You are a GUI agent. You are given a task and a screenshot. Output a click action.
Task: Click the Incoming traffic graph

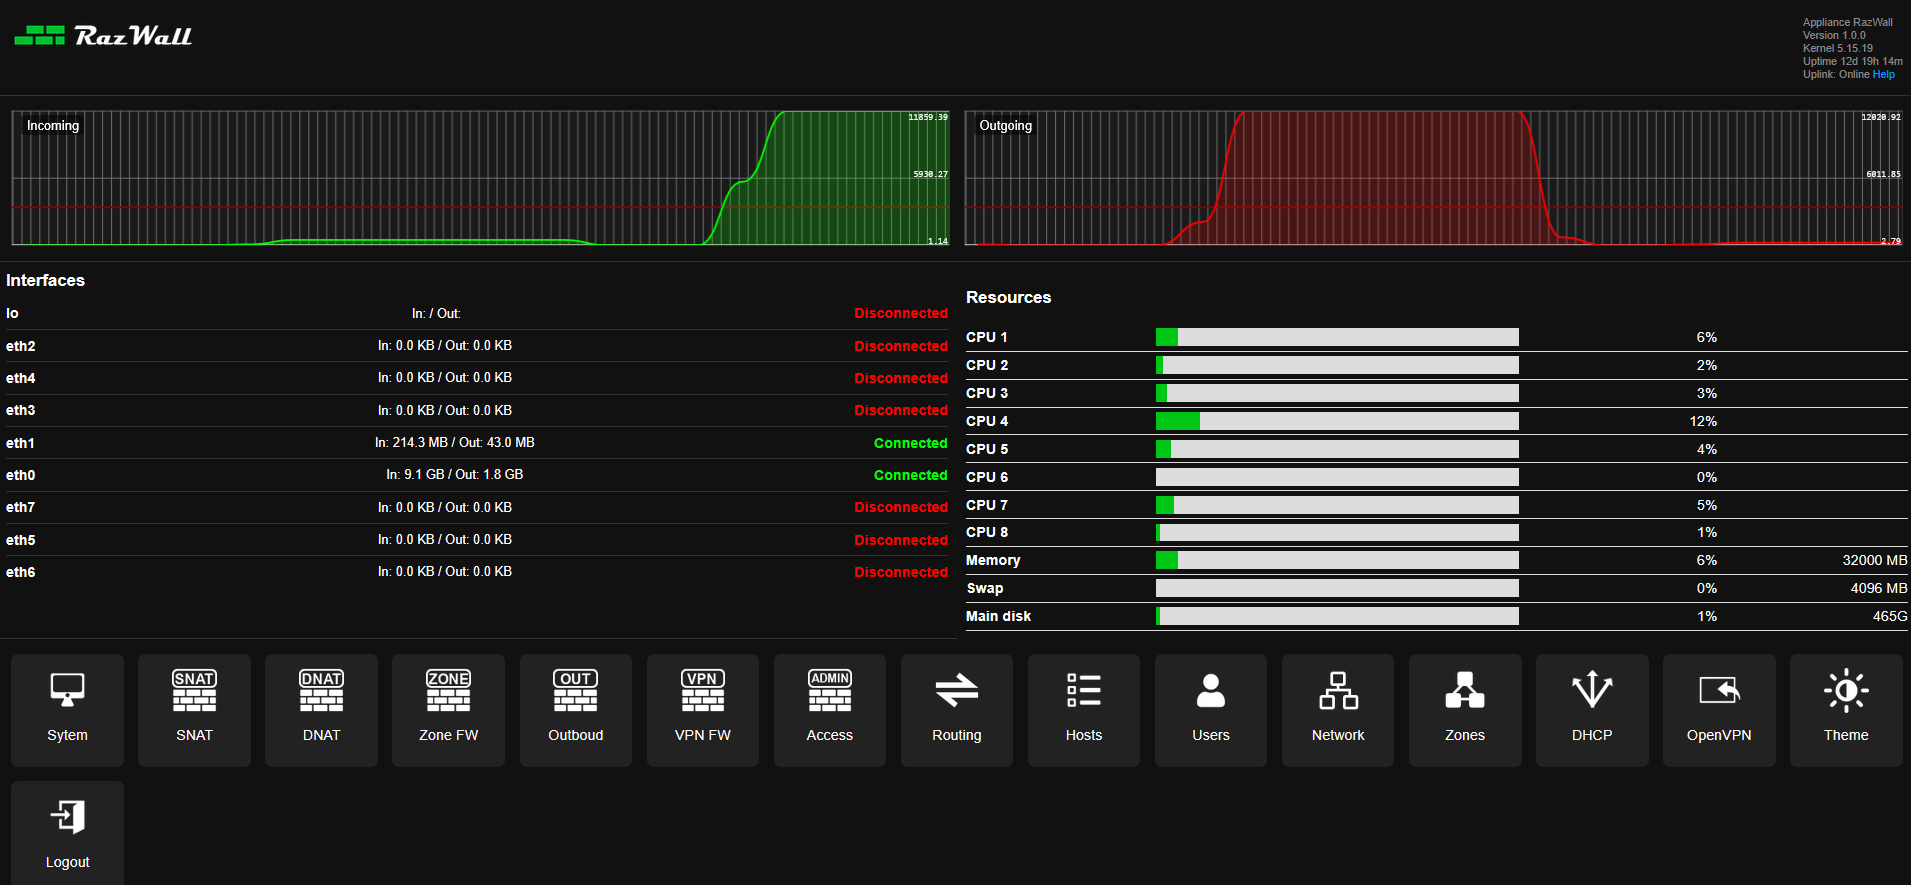click(x=480, y=178)
